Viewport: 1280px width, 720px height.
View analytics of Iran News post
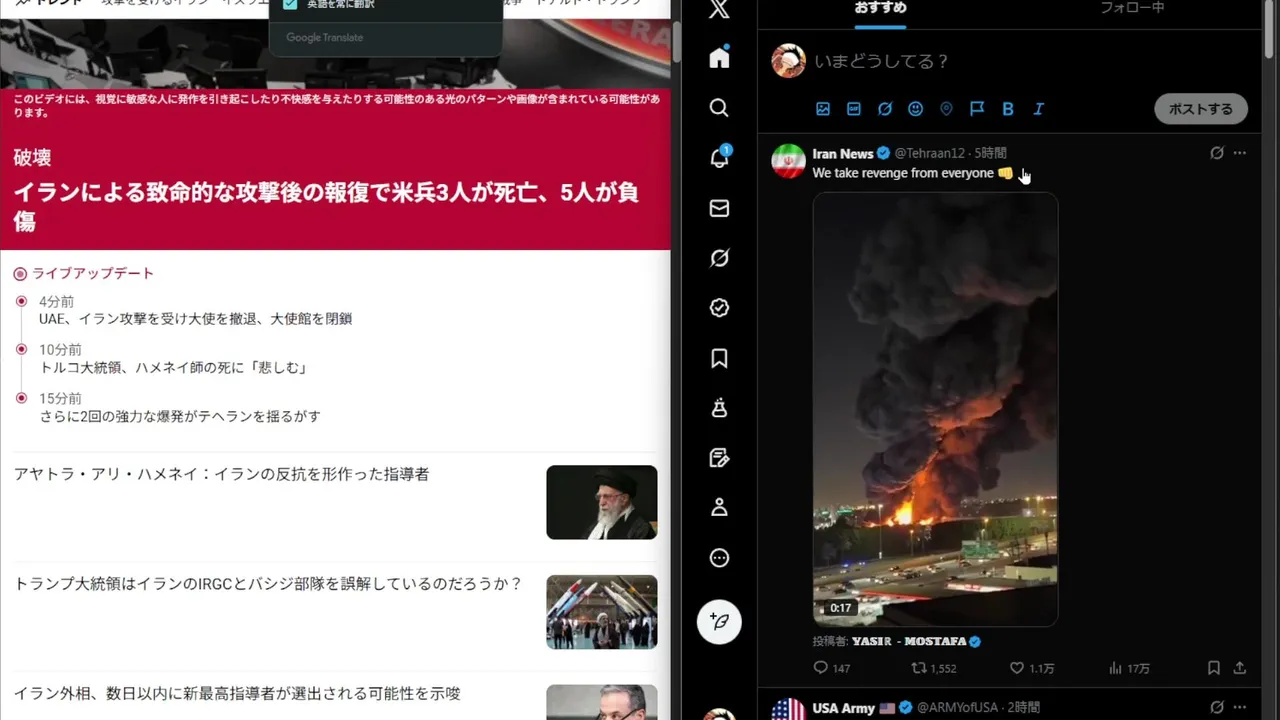[x=1130, y=668]
